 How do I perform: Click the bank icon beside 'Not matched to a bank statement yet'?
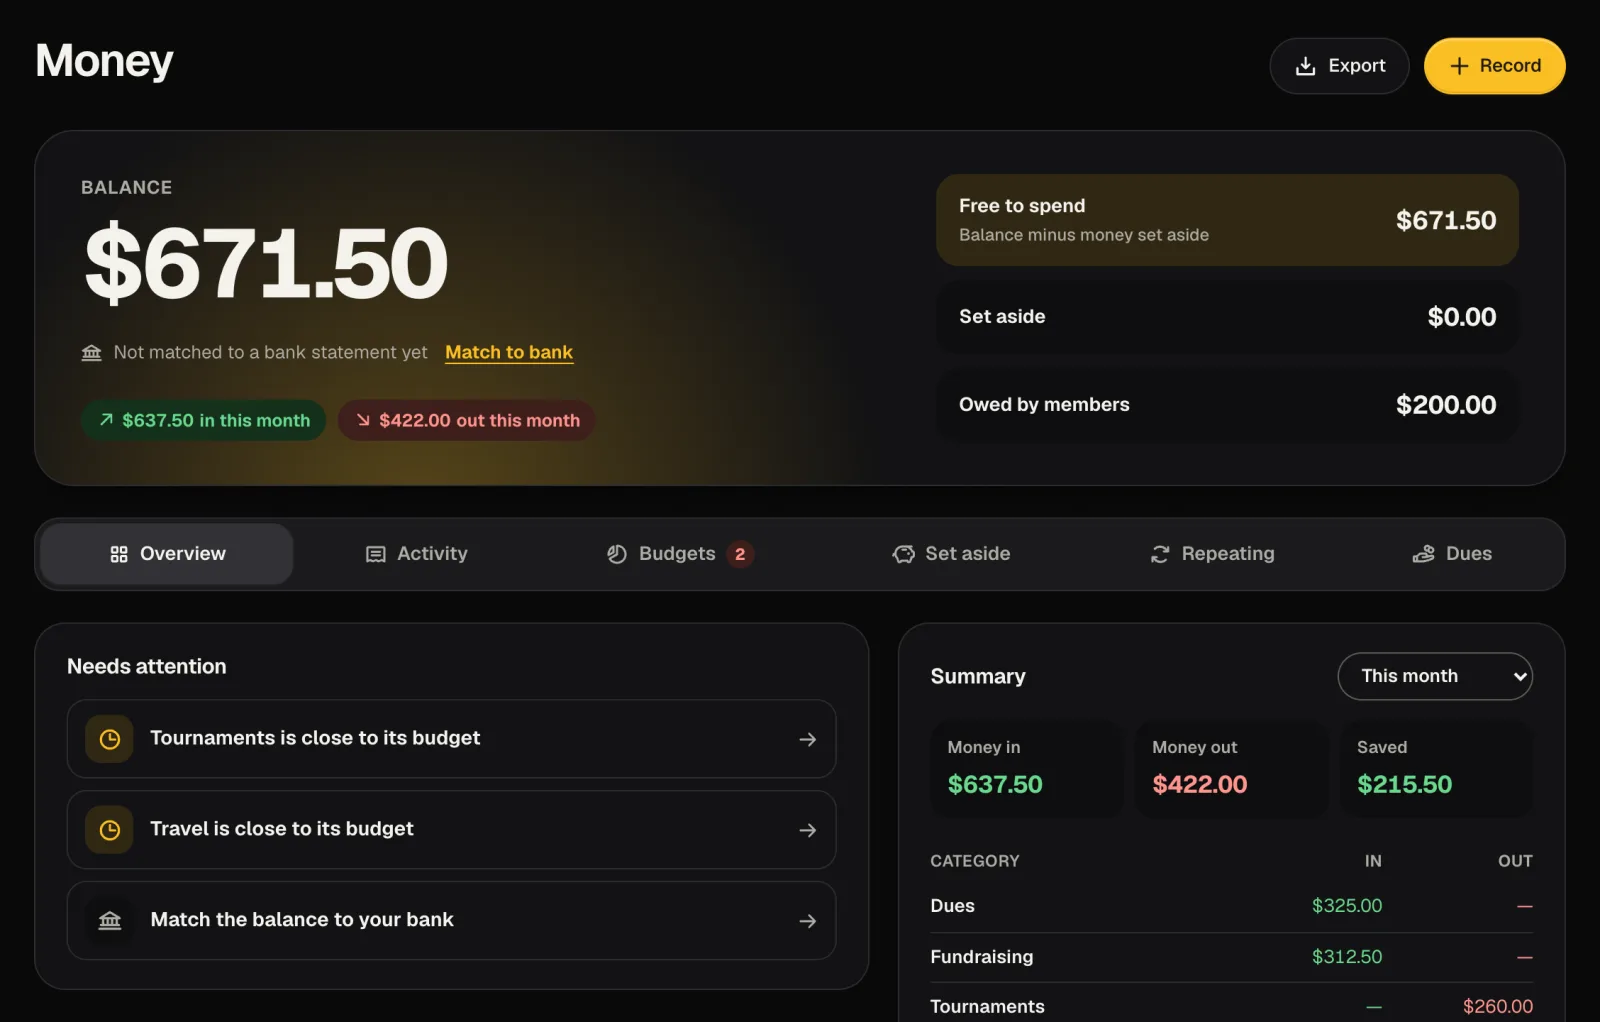click(x=92, y=353)
